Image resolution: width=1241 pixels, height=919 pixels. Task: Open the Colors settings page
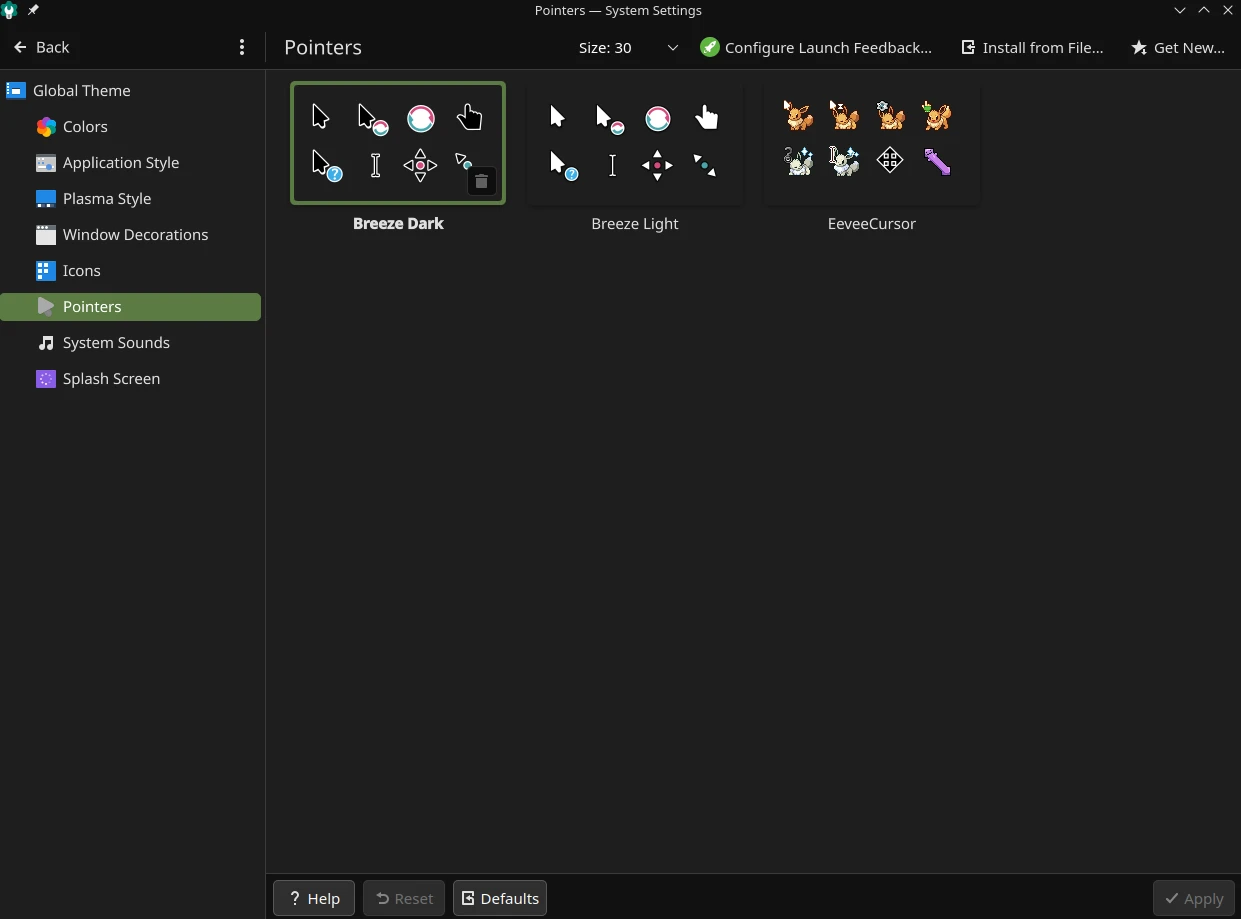[x=131, y=127]
